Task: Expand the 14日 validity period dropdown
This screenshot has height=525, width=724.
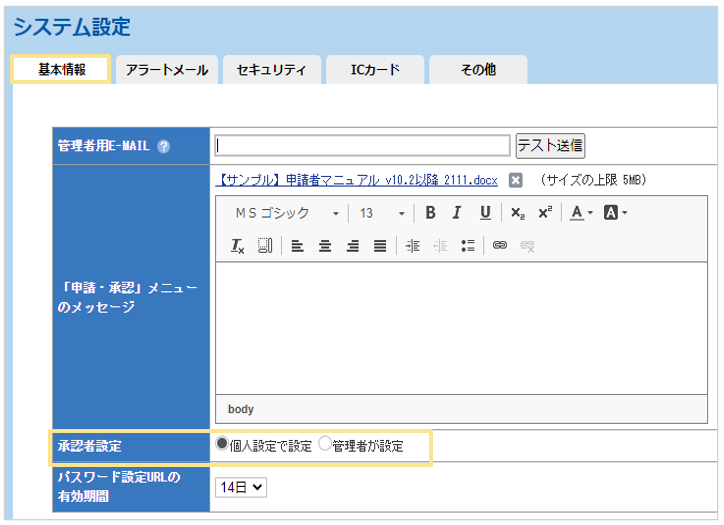Action: pyautogui.click(x=241, y=487)
